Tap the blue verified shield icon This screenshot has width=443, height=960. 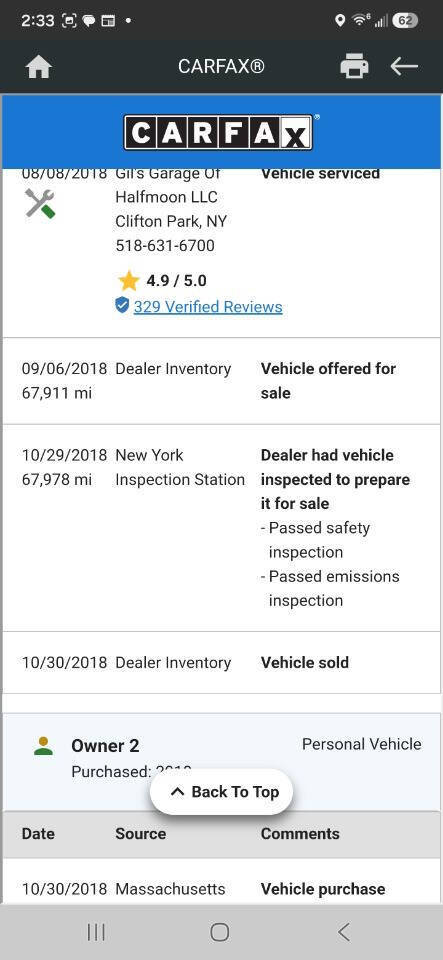tap(122, 305)
